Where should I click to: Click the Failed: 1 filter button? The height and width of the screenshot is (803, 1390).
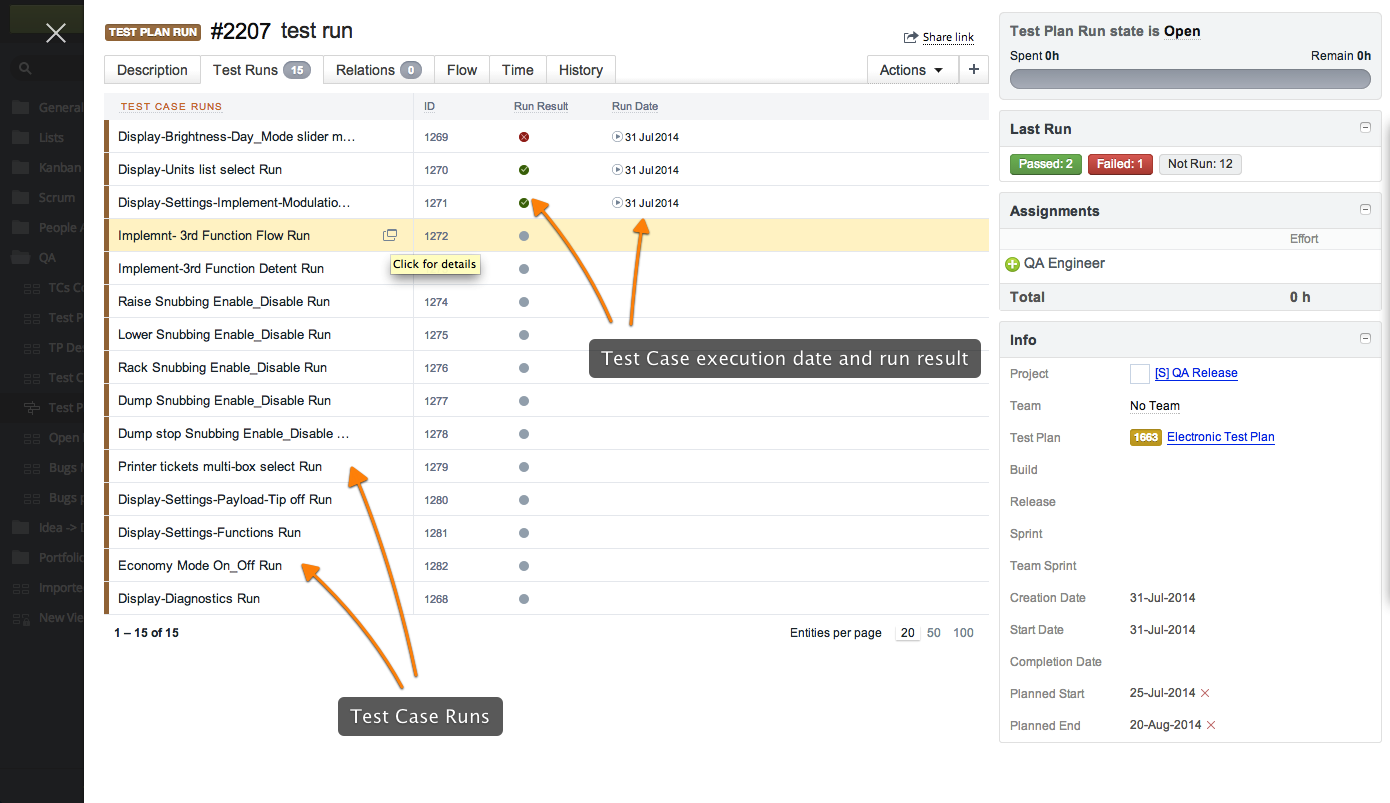pos(1120,164)
